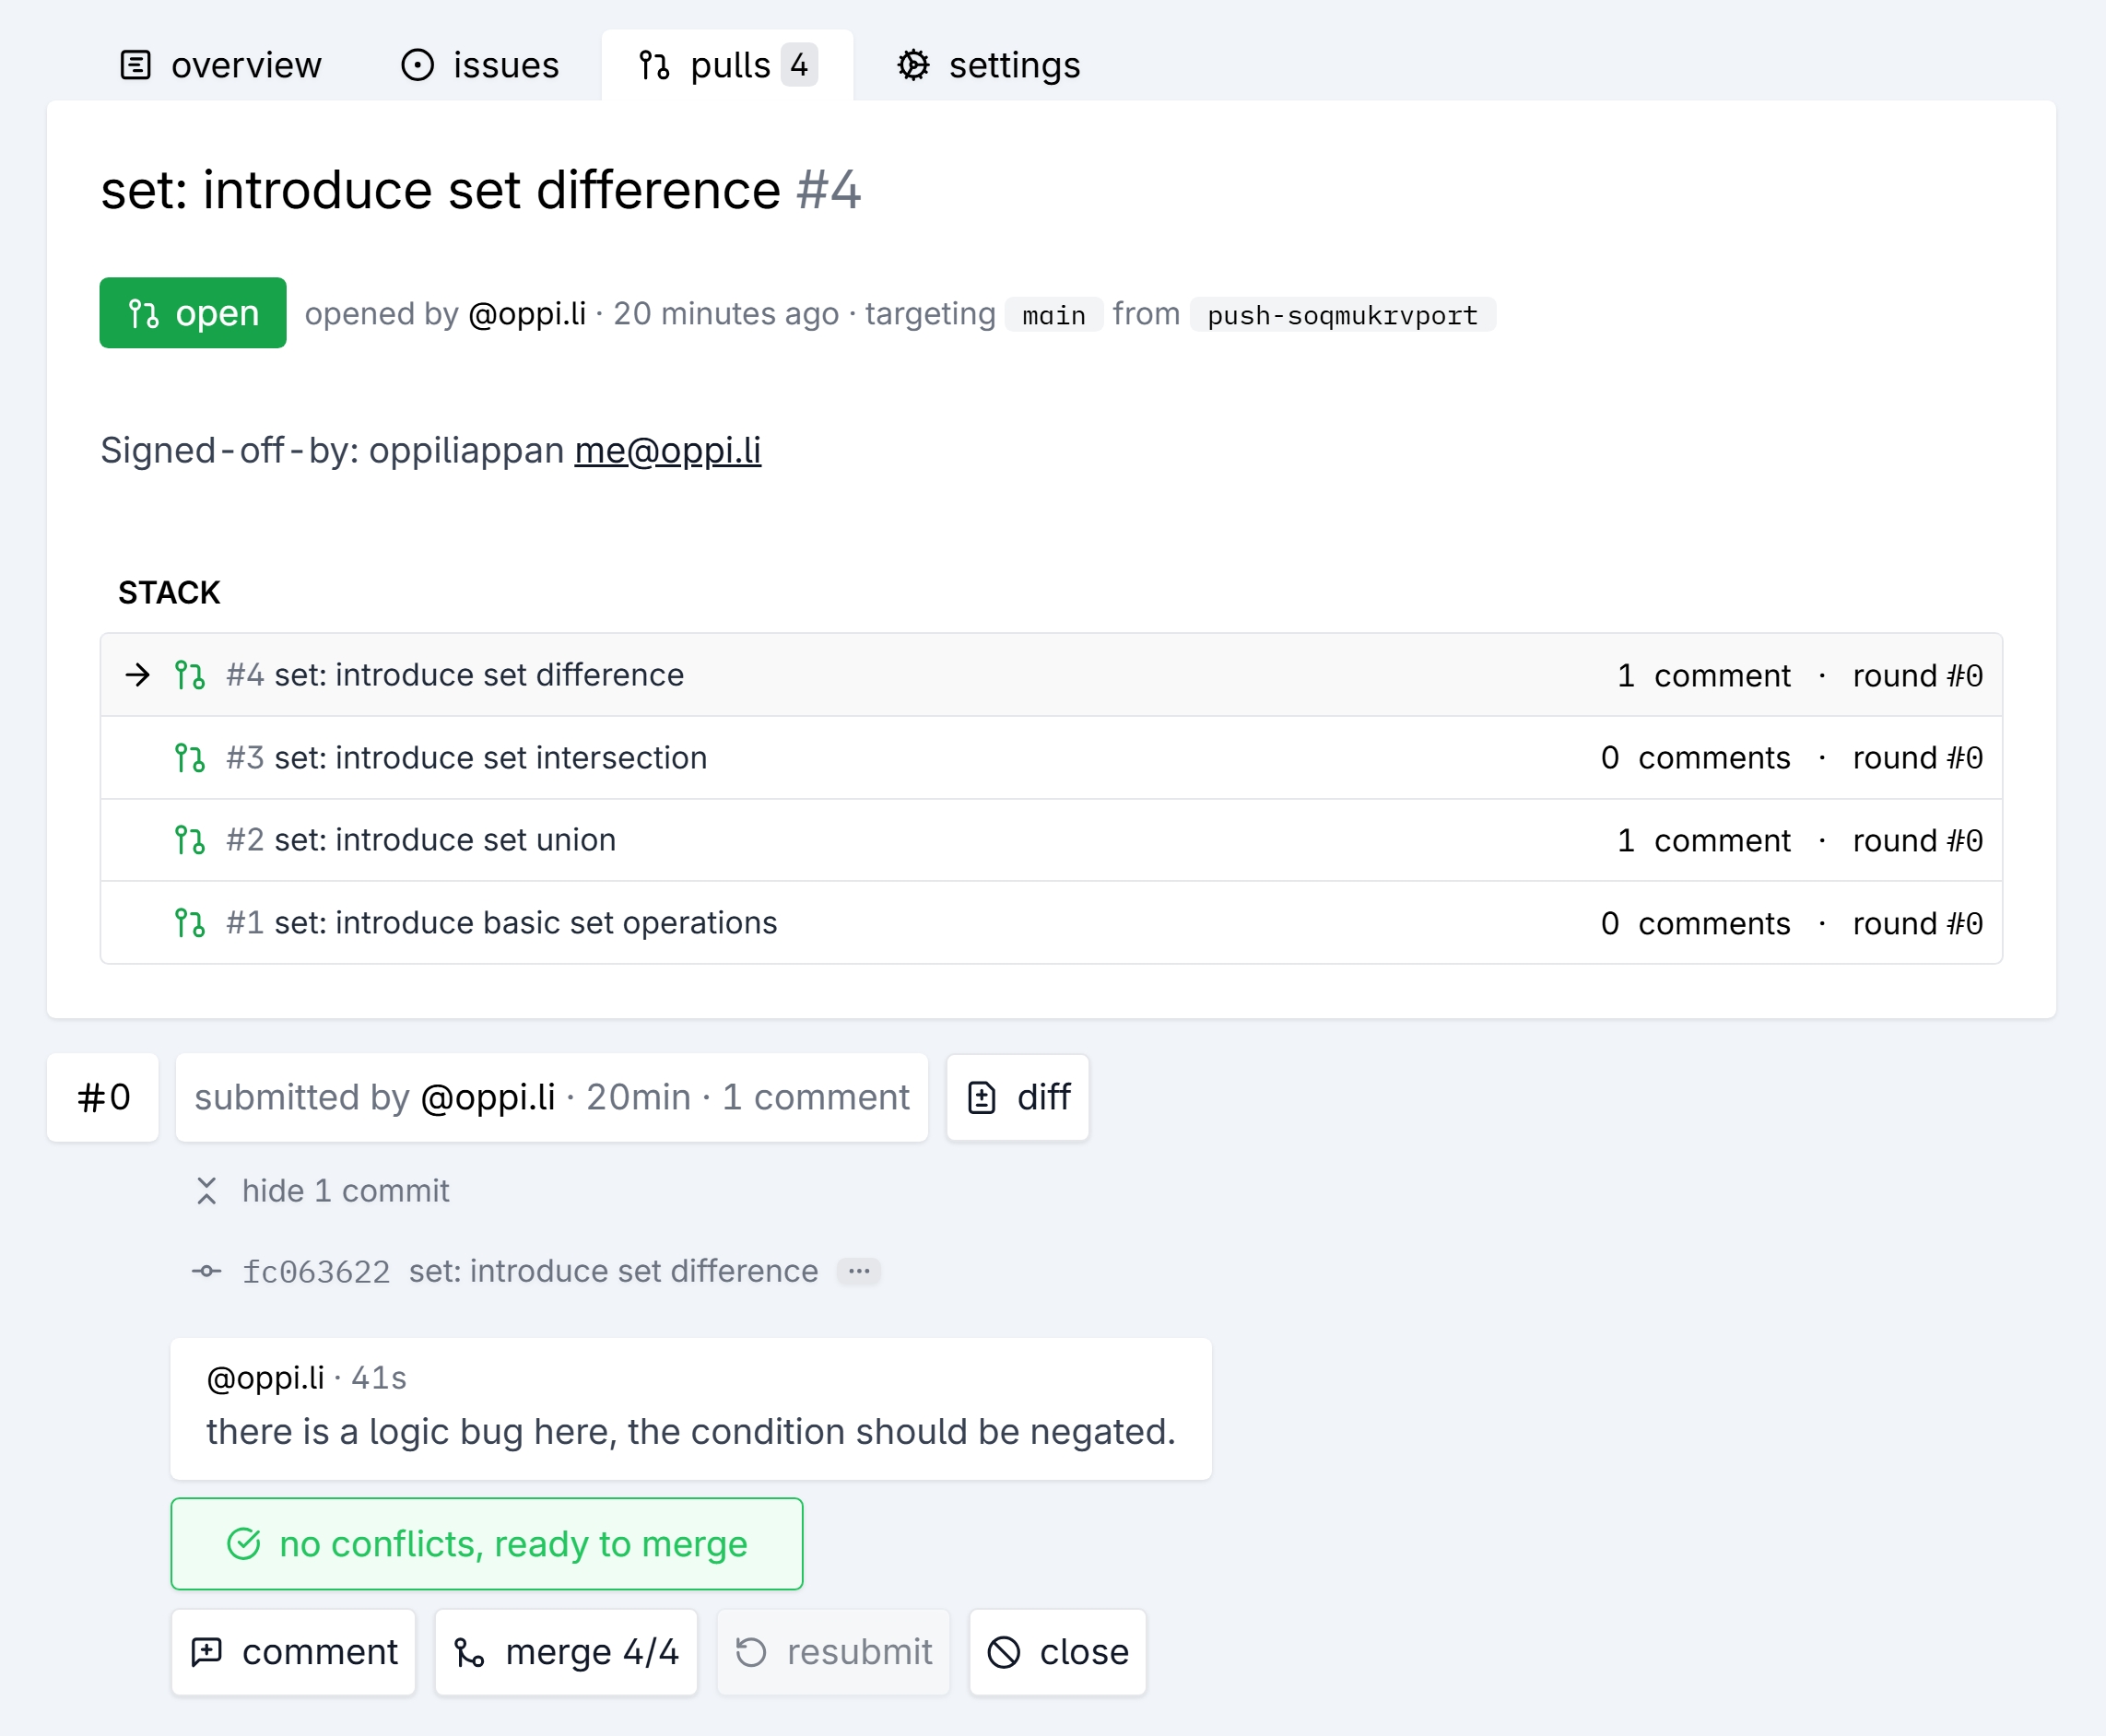This screenshot has width=2106, height=1736.
Task: Click arrow icon on current stack row
Action: tap(138, 675)
